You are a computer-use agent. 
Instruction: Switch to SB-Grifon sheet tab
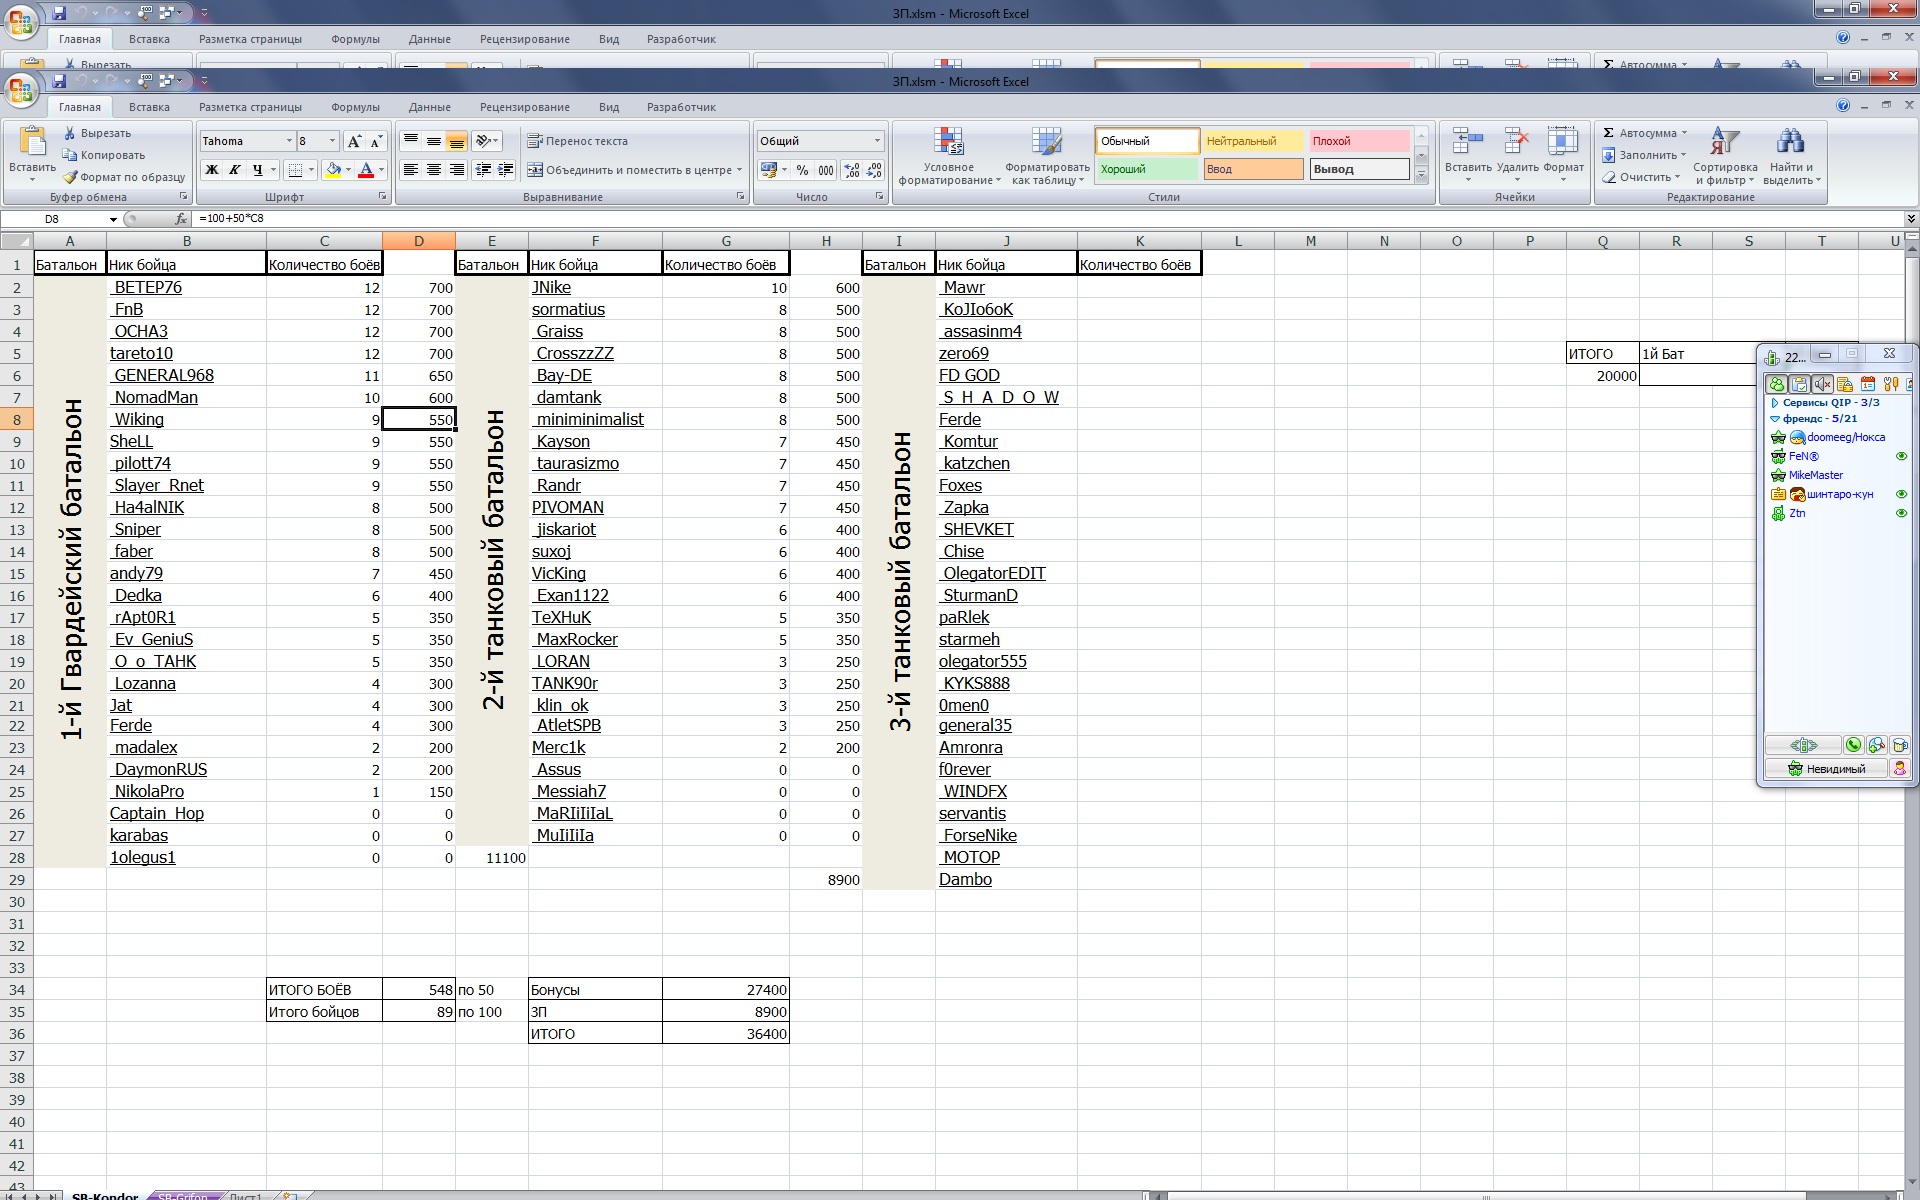click(183, 1196)
